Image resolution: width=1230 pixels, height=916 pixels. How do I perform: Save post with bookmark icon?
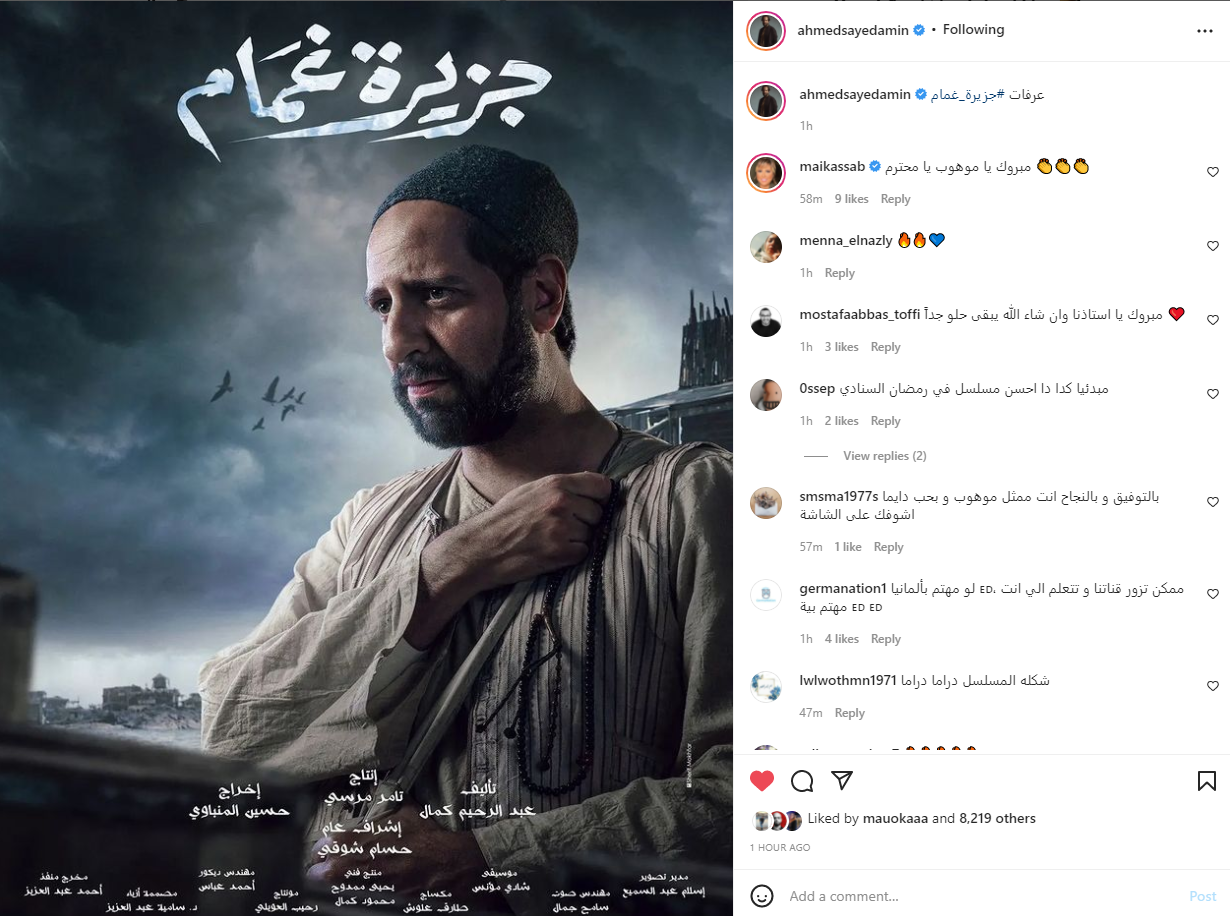(1206, 781)
